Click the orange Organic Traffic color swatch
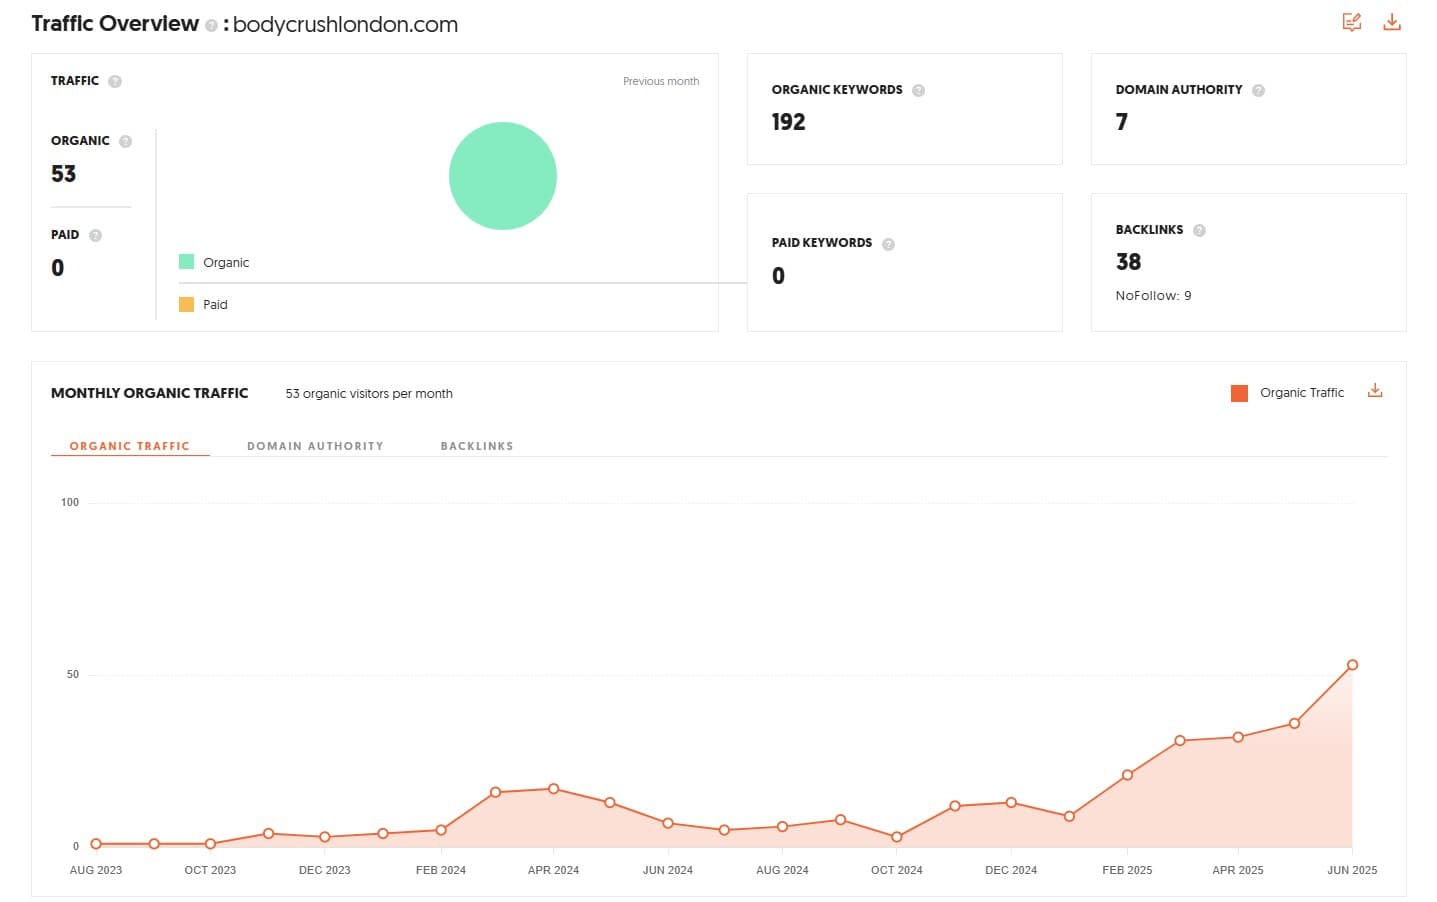The height and width of the screenshot is (902, 1437). (x=1238, y=392)
